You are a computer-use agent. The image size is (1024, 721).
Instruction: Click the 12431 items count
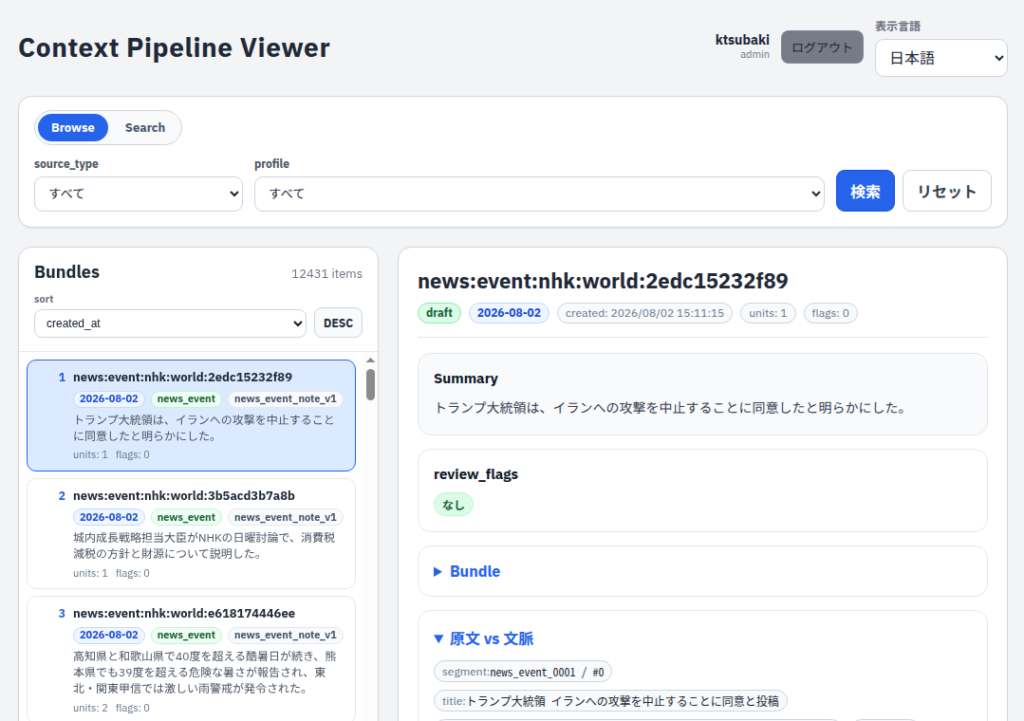pyautogui.click(x=327, y=274)
